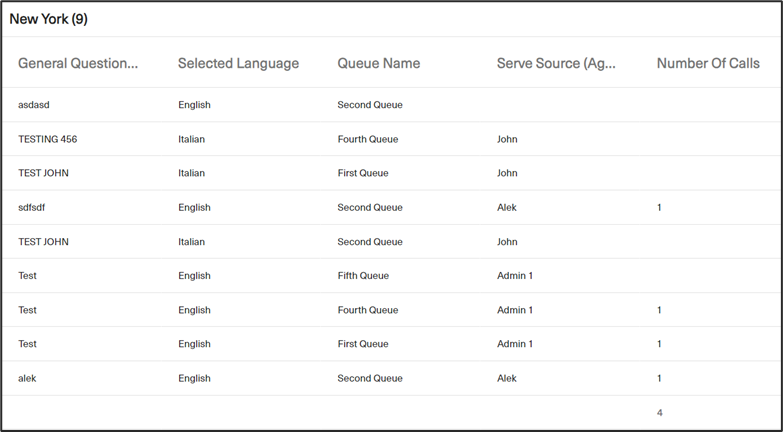The width and height of the screenshot is (783, 432).
Task: Click the New York (9) table title
Action: click(48, 19)
